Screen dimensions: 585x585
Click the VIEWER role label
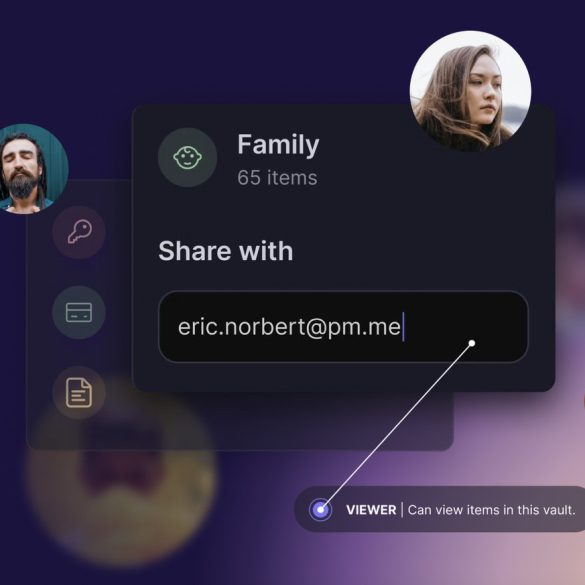pyautogui.click(x=371, y=510)
